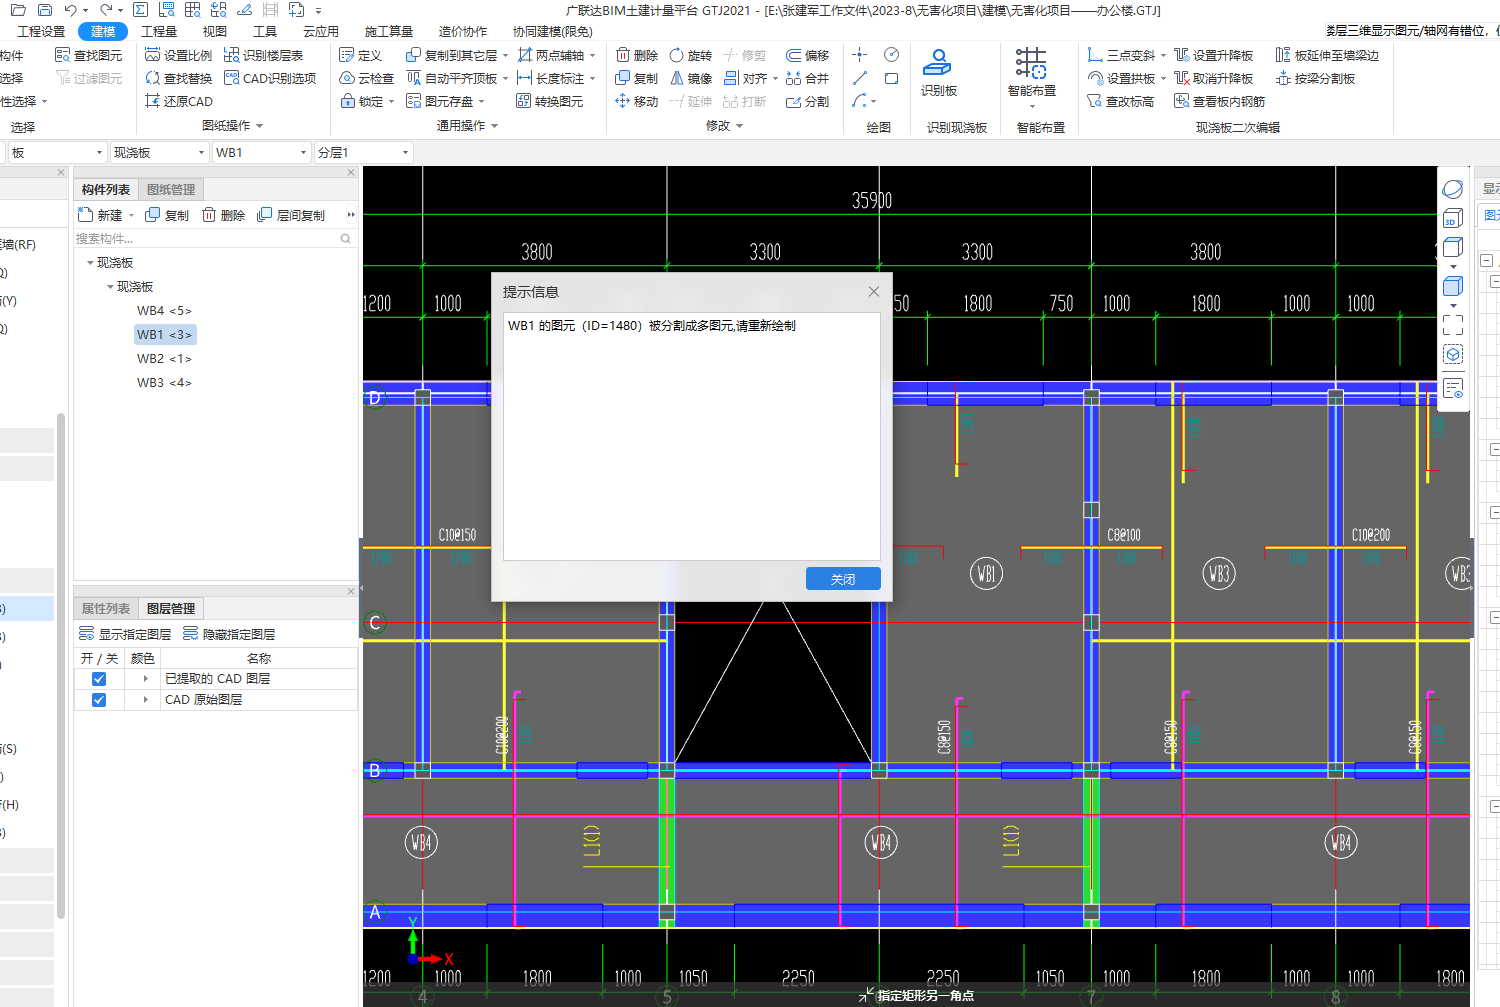Click 识别楼层表 tool
The width and height of the screenshot is (1500, 1007).
click(264, 55)
